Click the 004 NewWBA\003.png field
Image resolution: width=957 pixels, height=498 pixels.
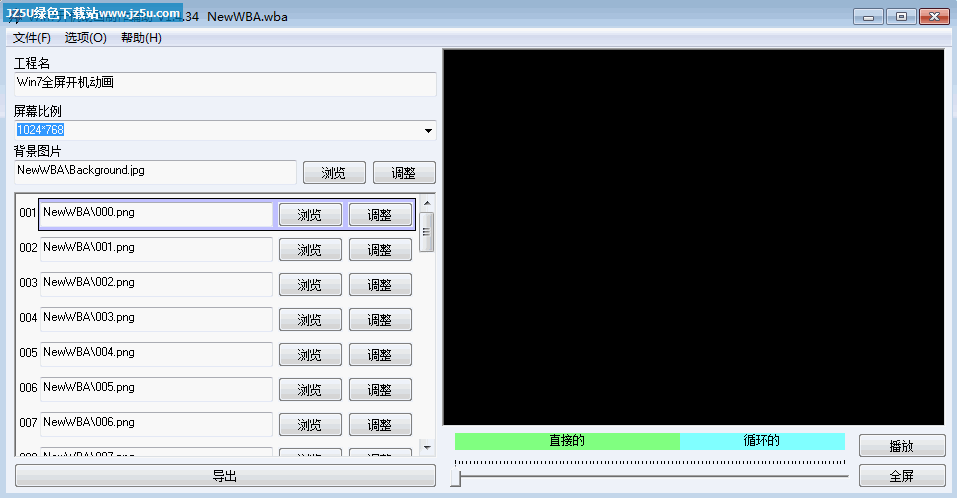[x=156, y=319]
